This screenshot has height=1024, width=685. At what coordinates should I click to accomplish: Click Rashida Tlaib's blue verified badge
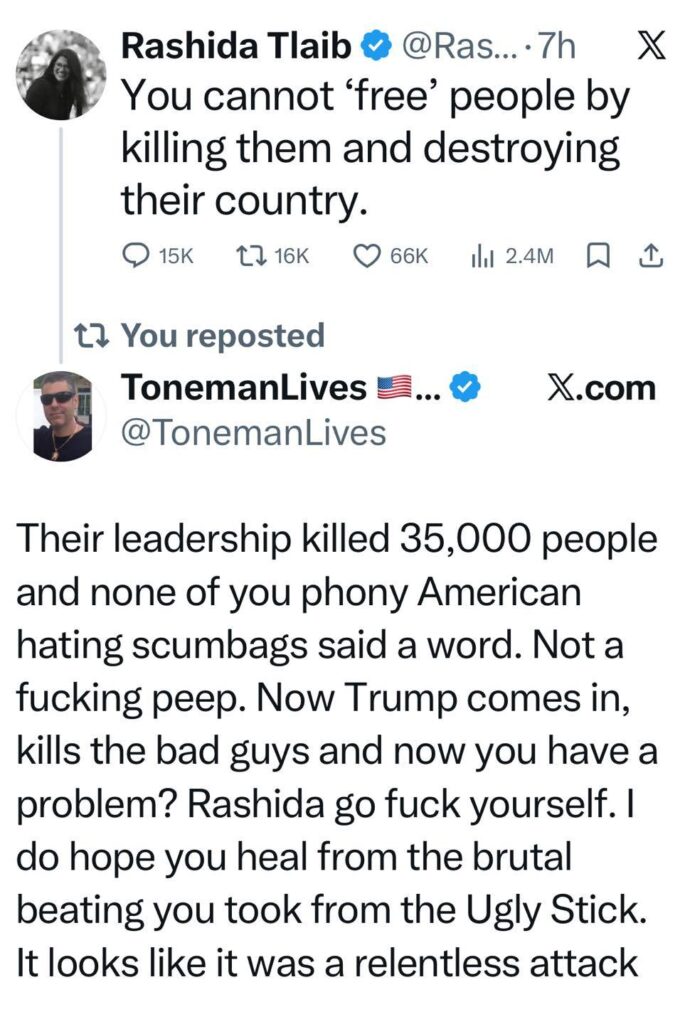[x=374, y=47]
